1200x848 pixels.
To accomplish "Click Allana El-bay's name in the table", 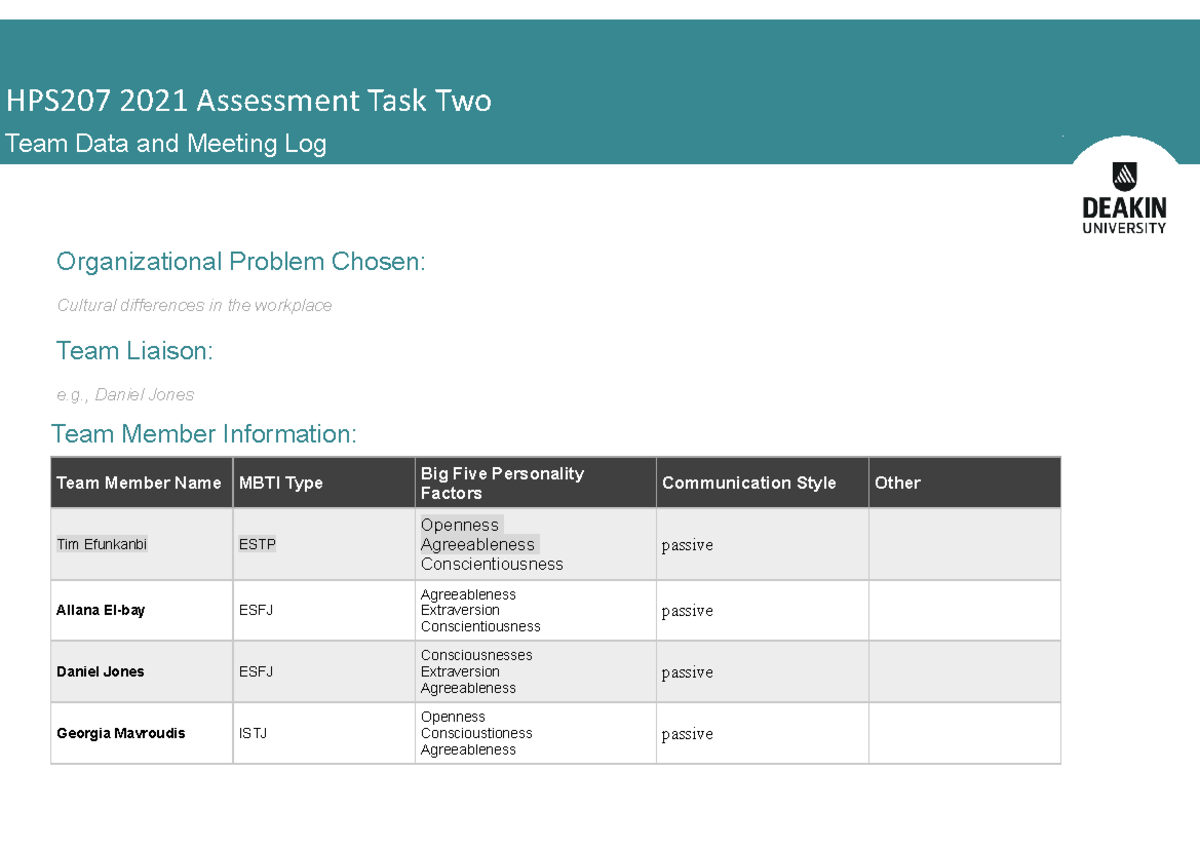I will tap(102, 610).
